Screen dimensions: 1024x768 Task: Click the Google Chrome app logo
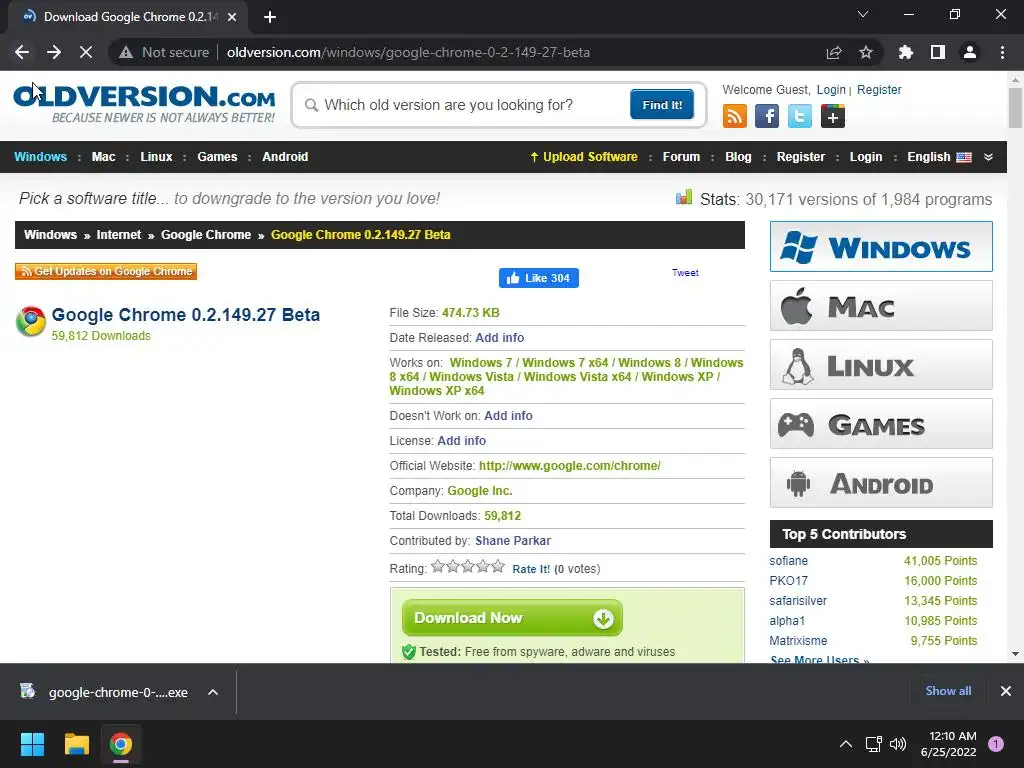pos(31,321)
